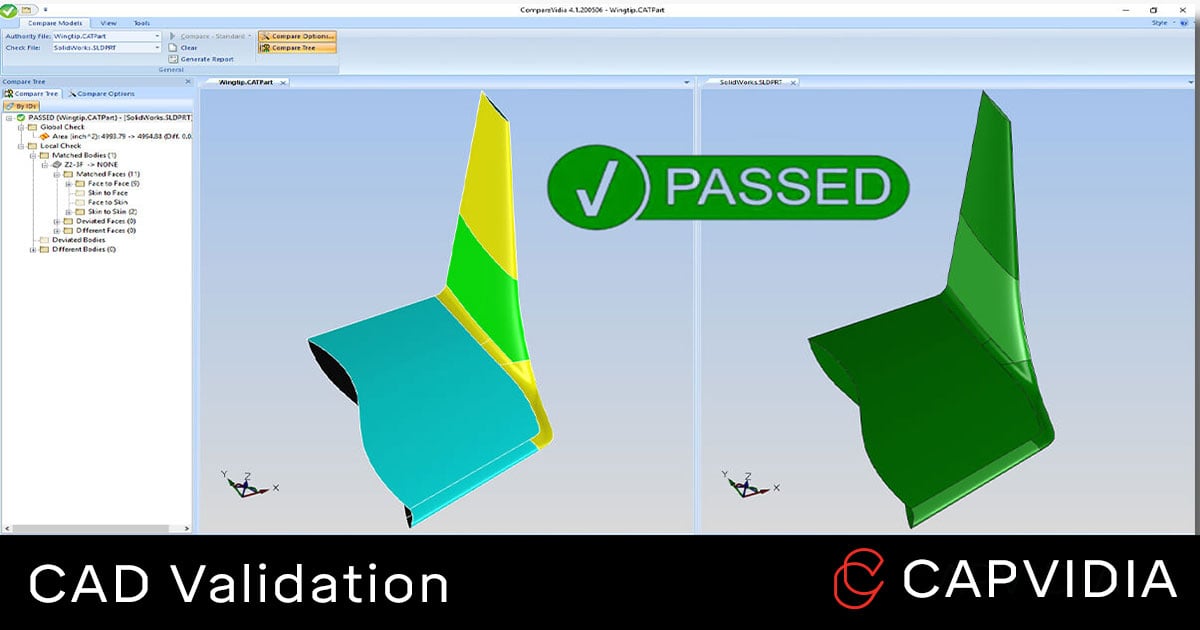Collapse the Local Check branch
Screen dimensions: 1200x630
click(x=20, y=145)
